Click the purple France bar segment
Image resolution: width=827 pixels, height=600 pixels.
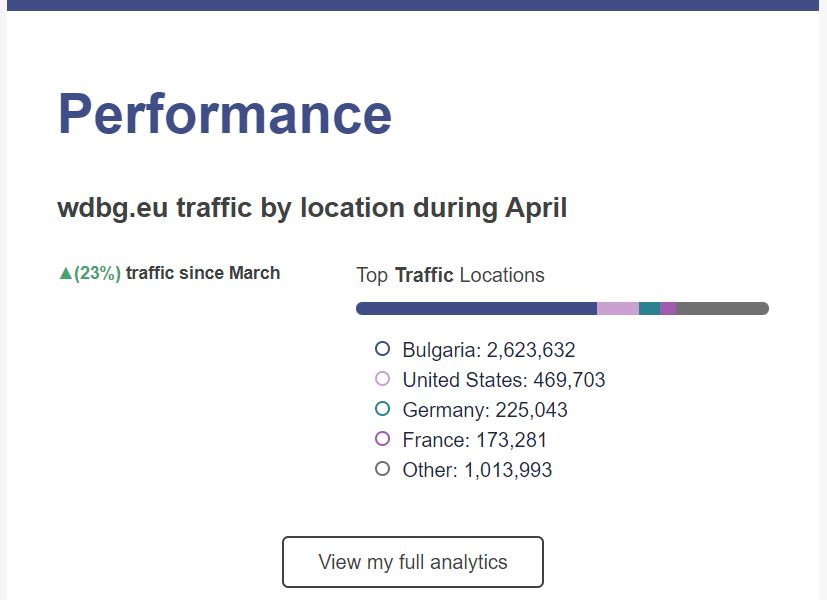click(x=668, y=308)
